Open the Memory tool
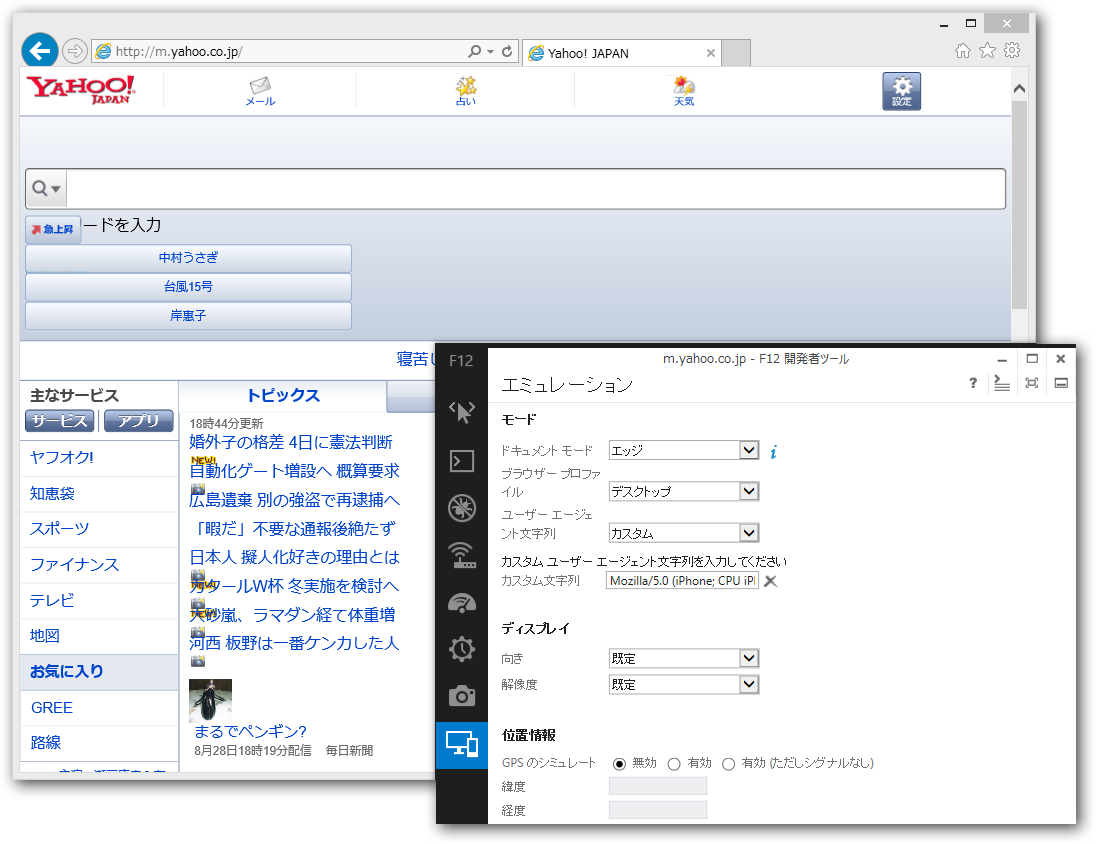 (461, 697)
